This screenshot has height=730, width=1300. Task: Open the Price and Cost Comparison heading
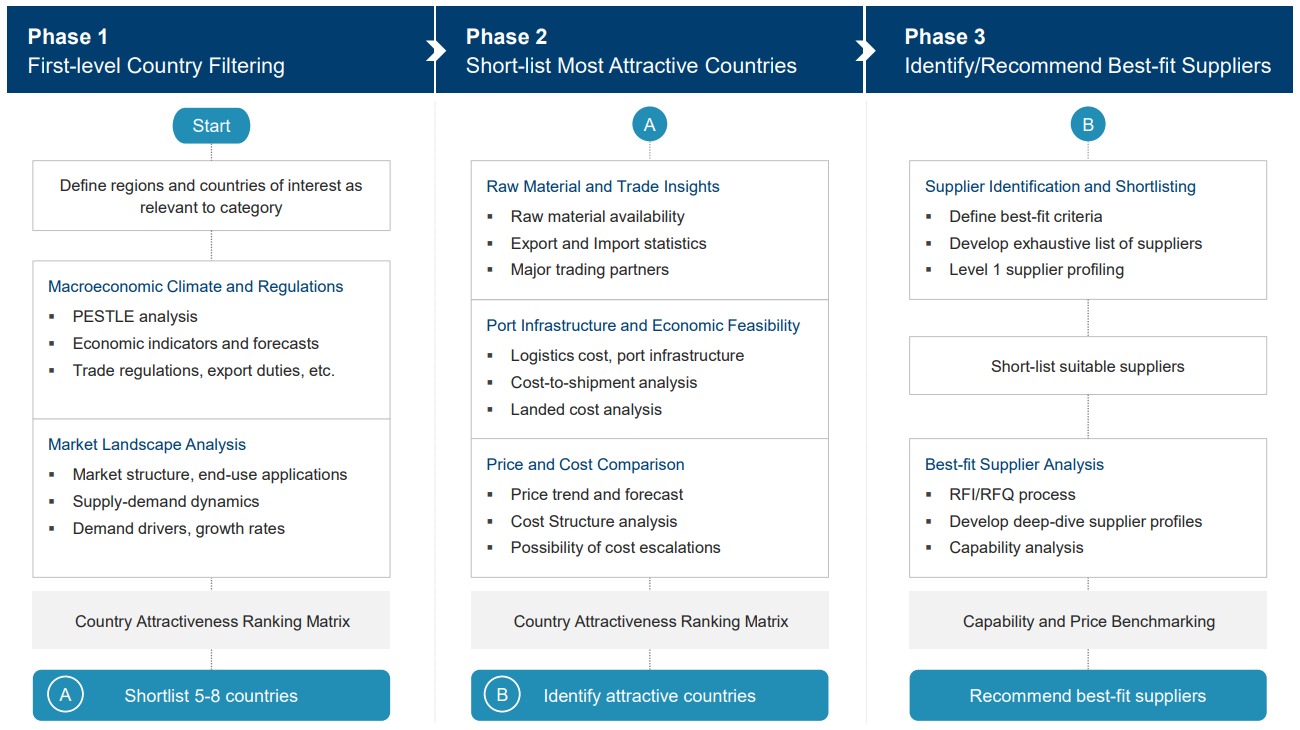pyautogui.click(x=585, y=465)
